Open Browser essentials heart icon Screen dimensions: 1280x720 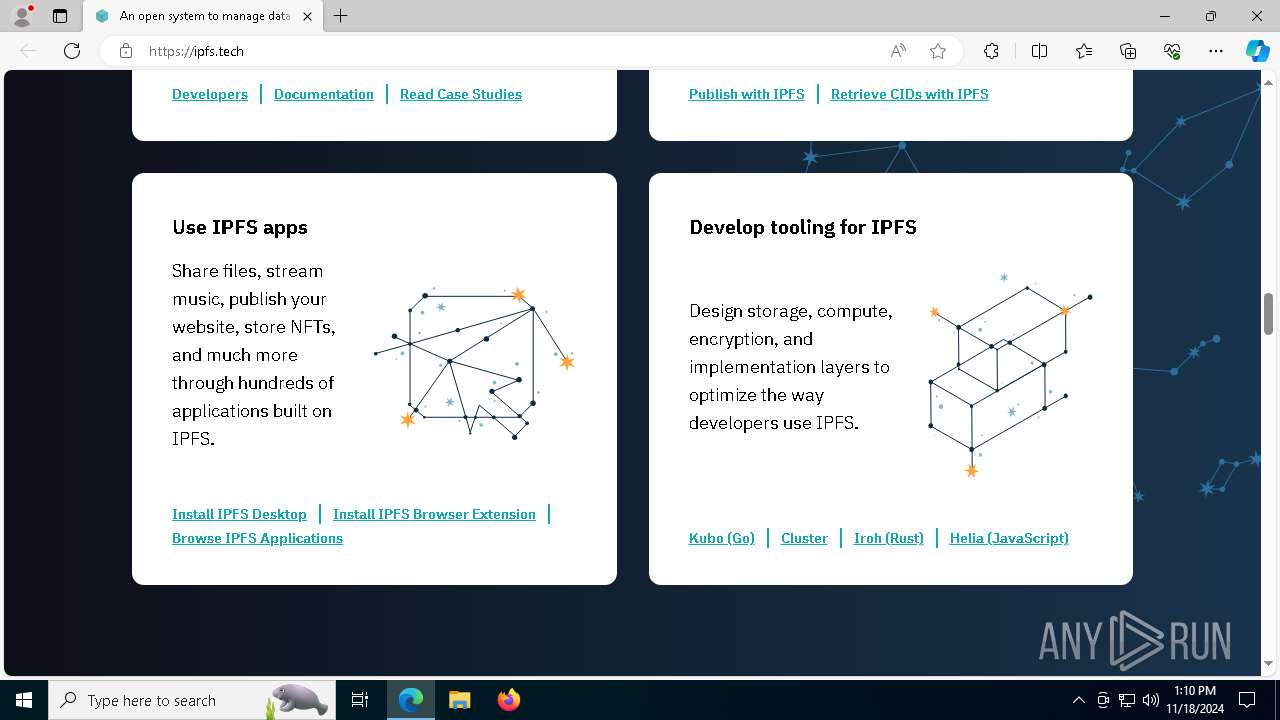[x=1172, y=51]
